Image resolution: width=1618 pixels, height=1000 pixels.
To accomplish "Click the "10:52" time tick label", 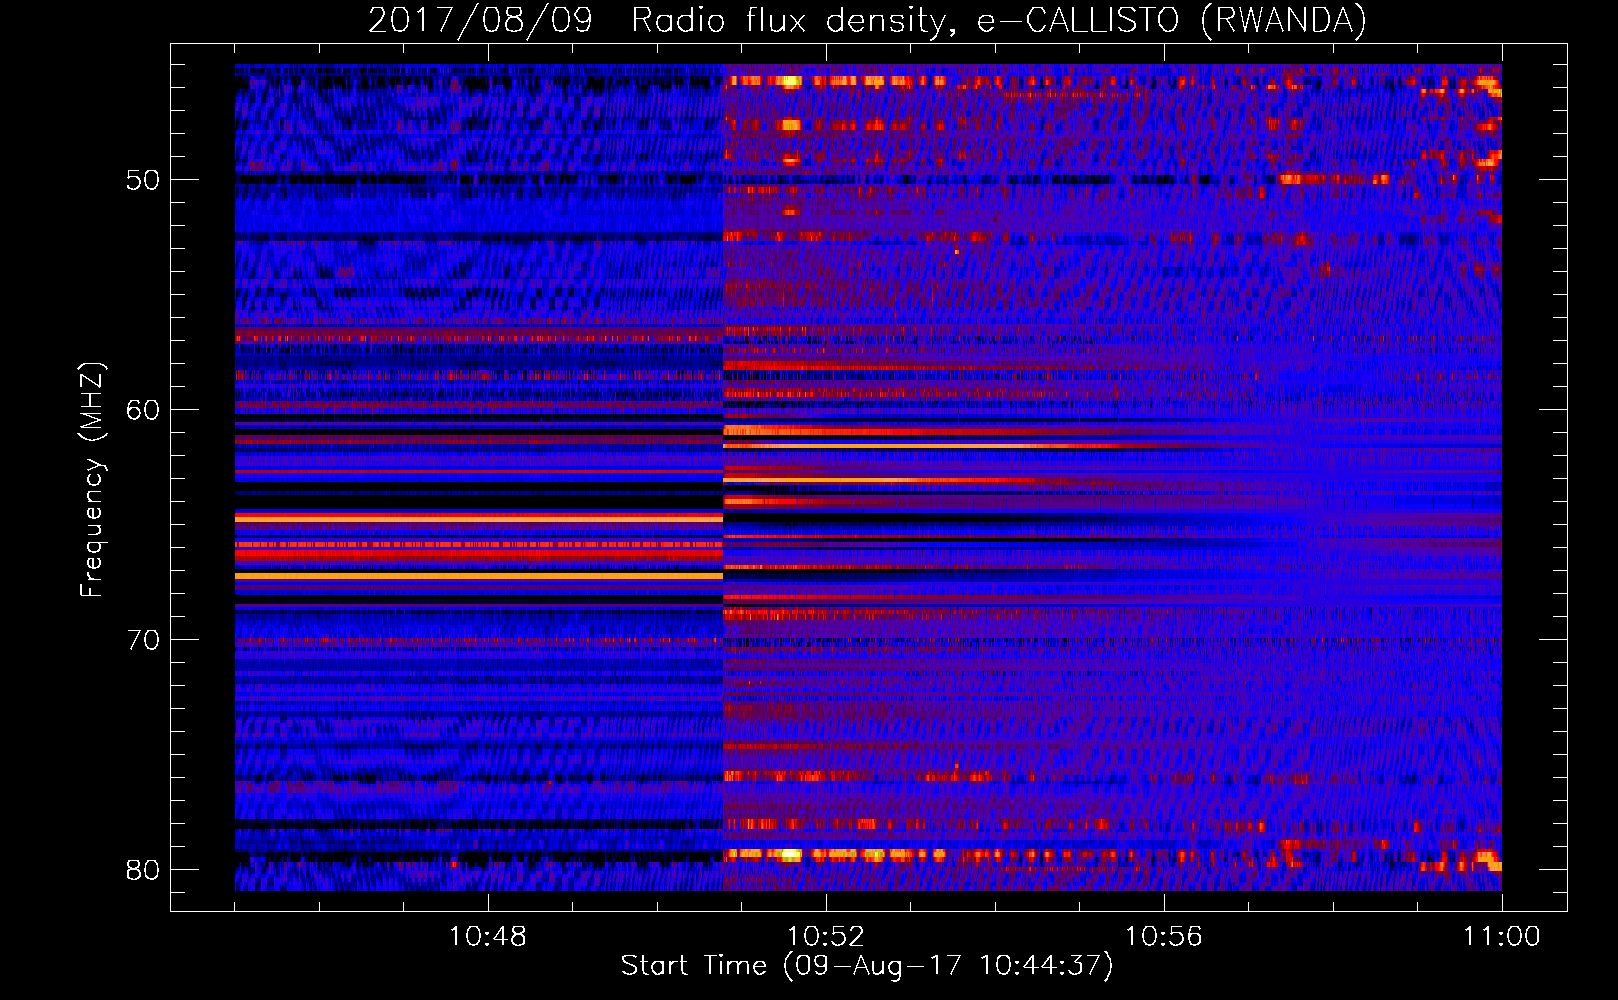I will (x=825, y=936).
